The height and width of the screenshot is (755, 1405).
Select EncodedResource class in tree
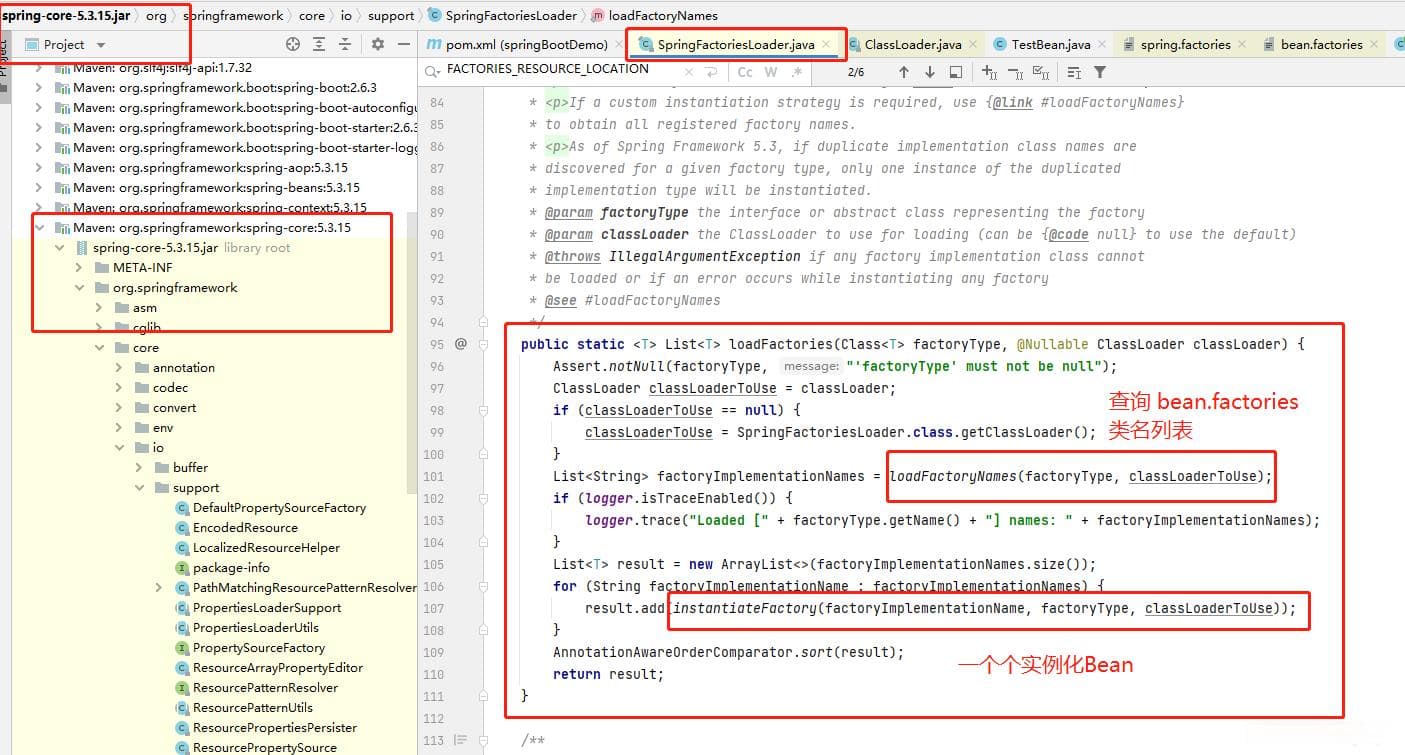tap(236, 527)
